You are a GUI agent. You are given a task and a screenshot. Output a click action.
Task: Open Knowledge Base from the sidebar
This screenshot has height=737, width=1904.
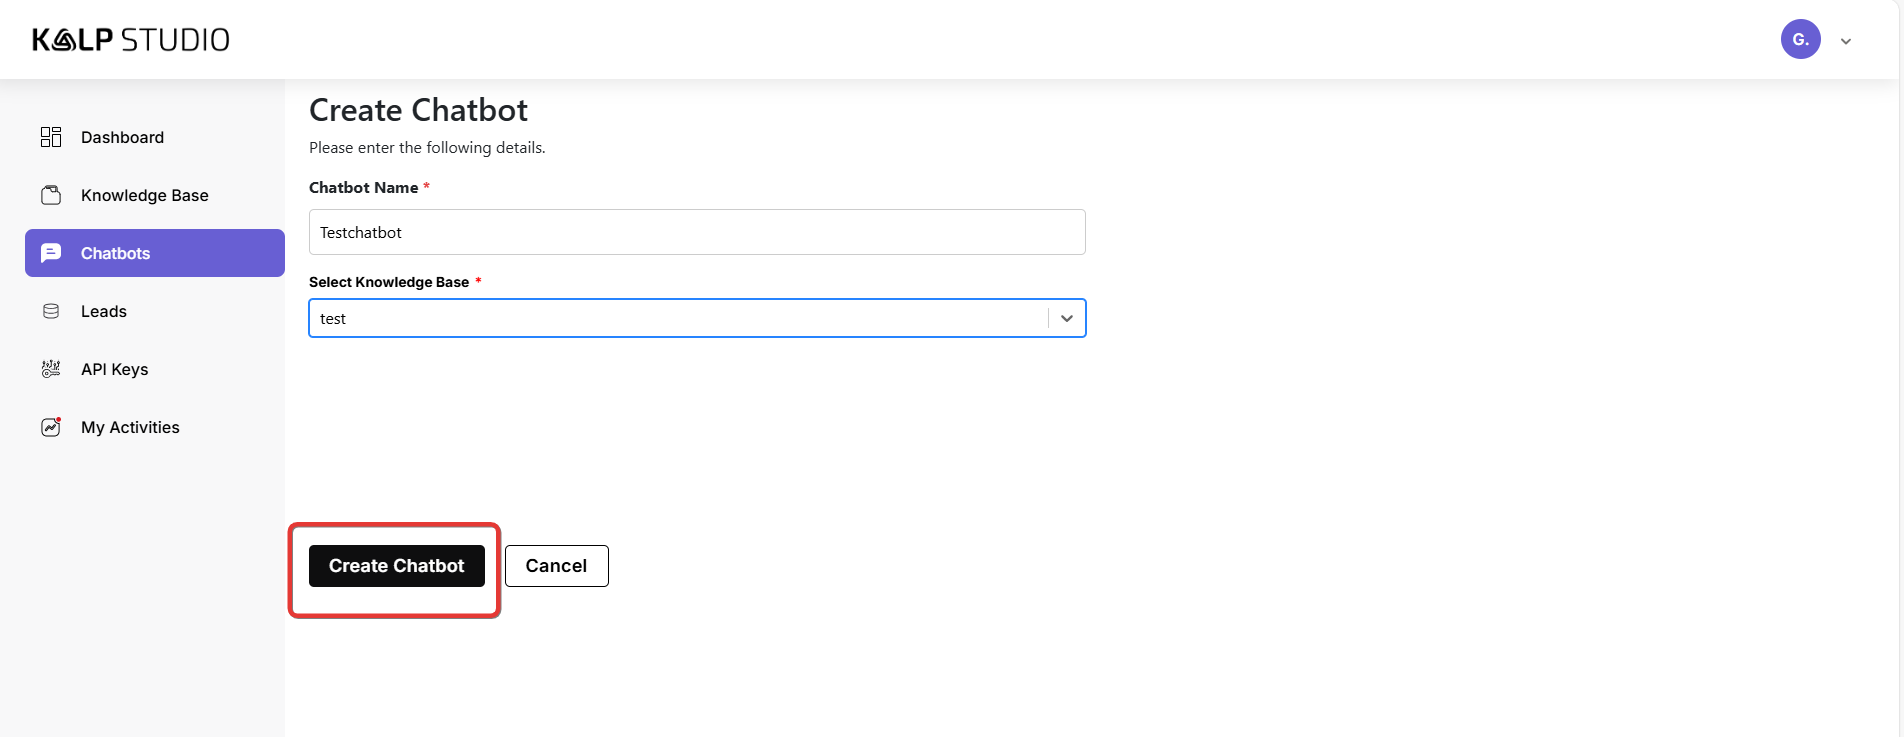click(145, 195)
